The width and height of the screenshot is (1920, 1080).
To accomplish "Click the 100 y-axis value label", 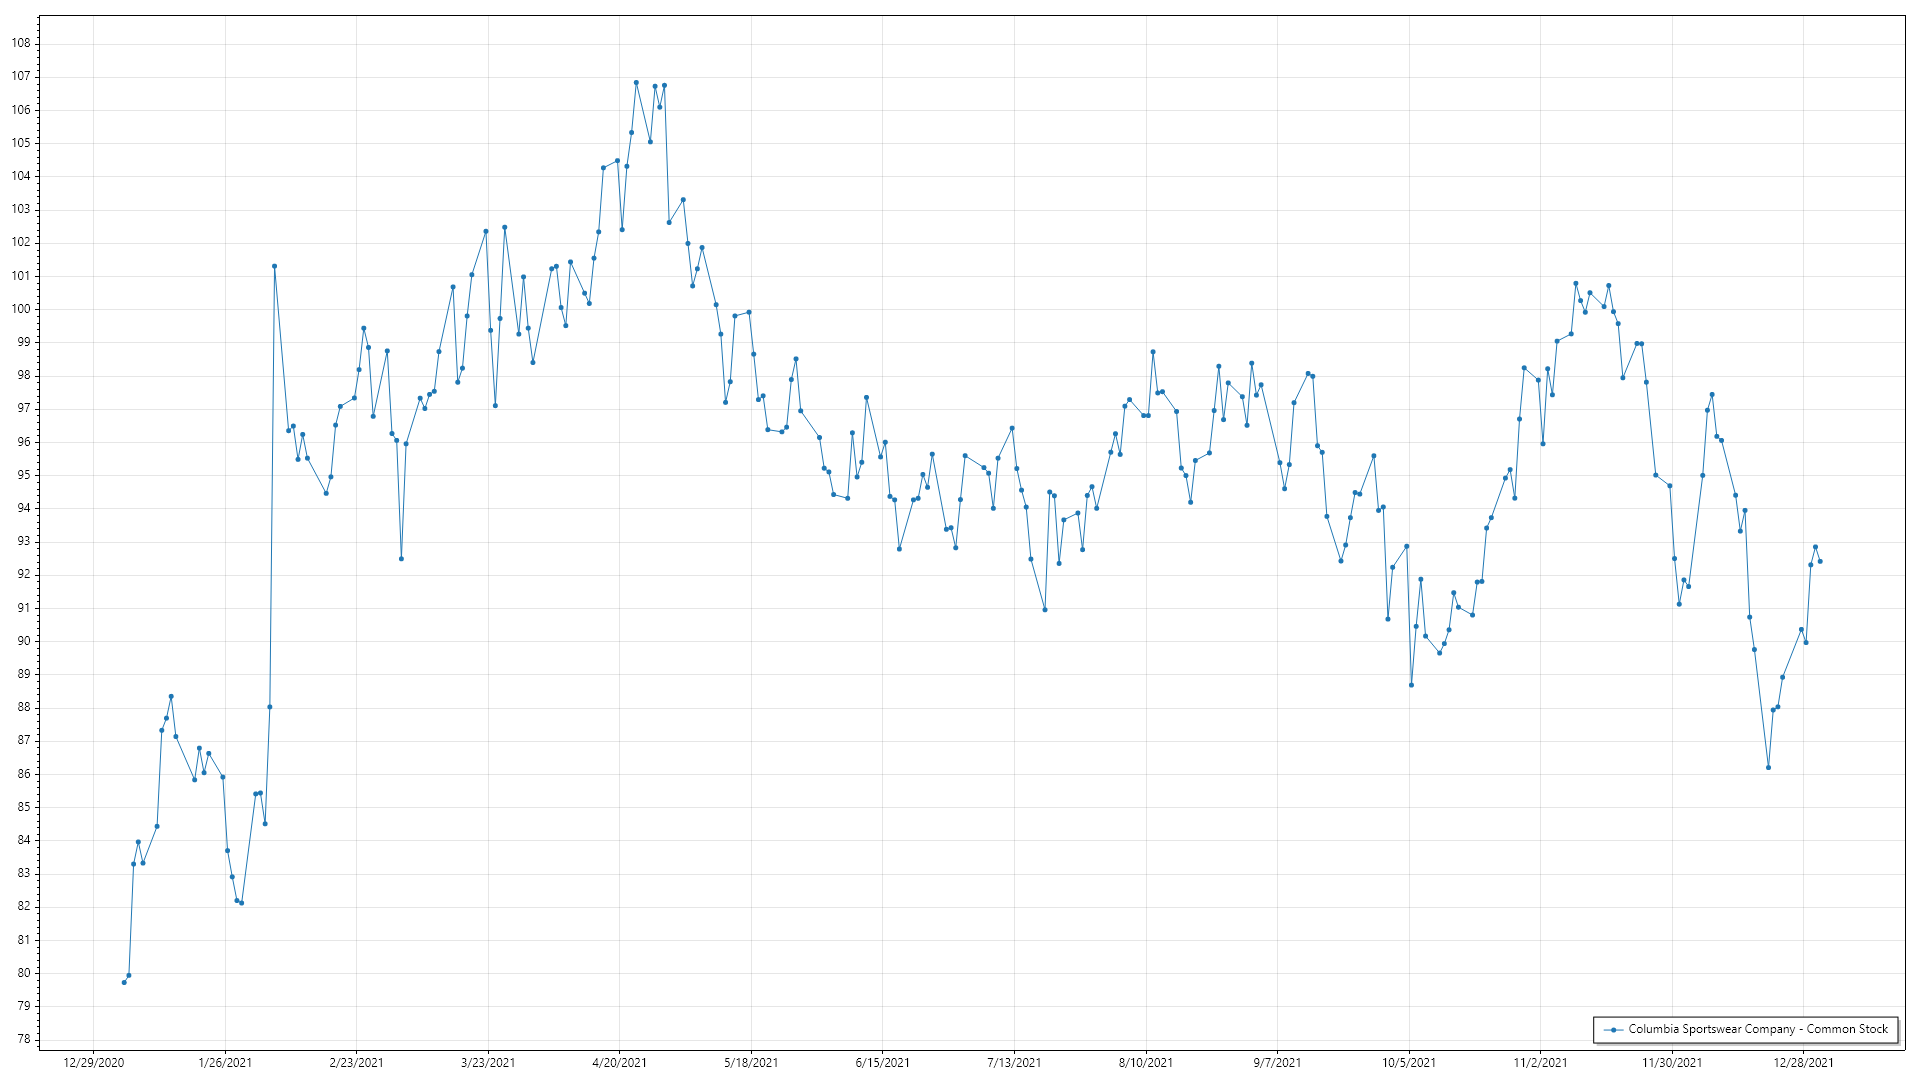I will 21,309.
